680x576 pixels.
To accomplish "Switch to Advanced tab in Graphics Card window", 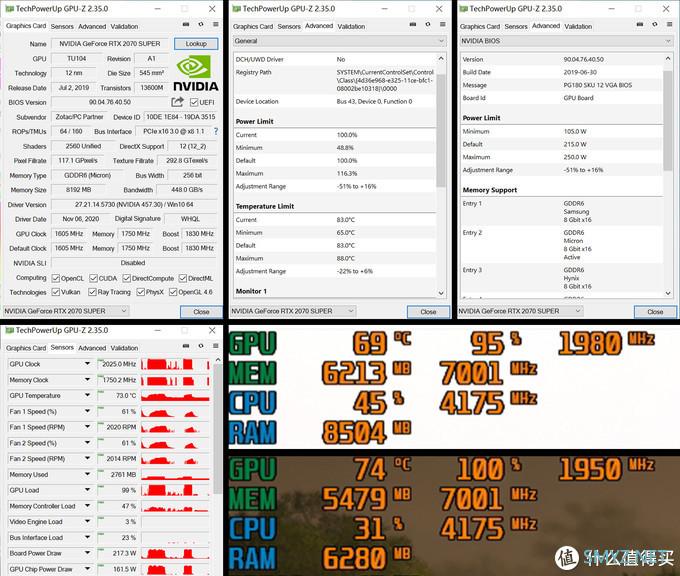I will pyautogui.click(x=92, y=26).
